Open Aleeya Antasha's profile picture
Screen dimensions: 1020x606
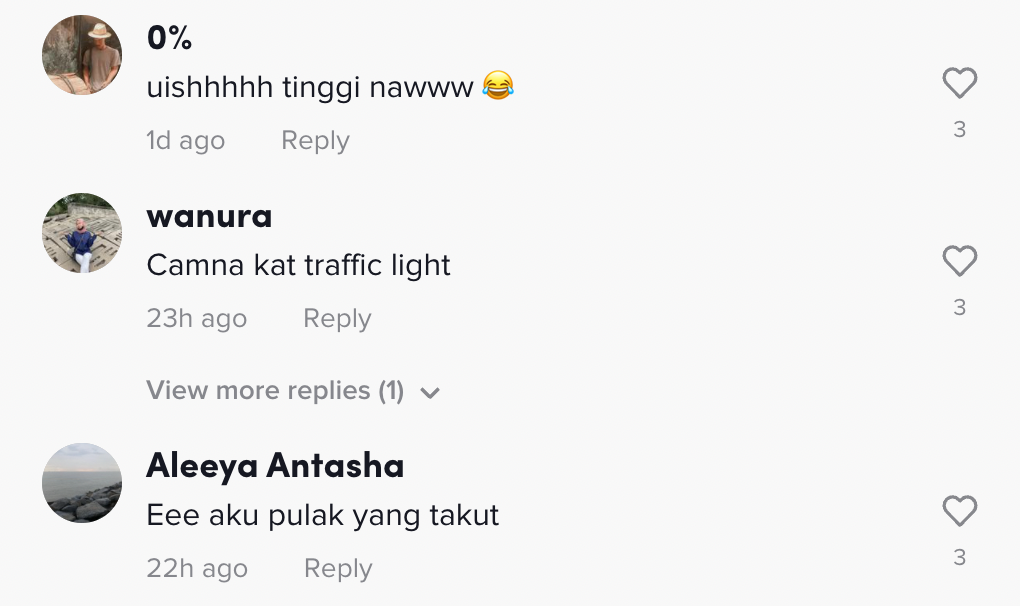pos(82,483)
